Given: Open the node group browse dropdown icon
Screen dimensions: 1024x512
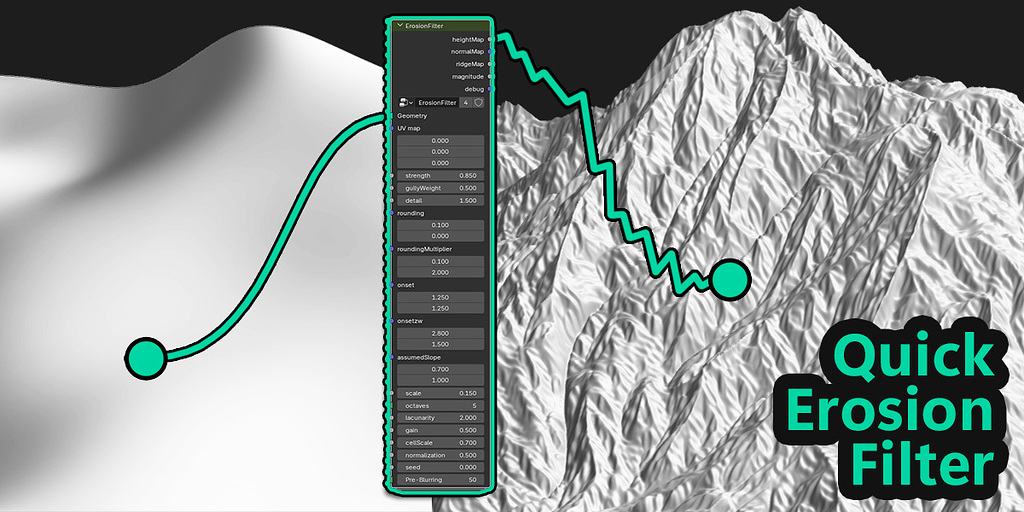Looking at the screenshot, I should click(x=406, y=103).
